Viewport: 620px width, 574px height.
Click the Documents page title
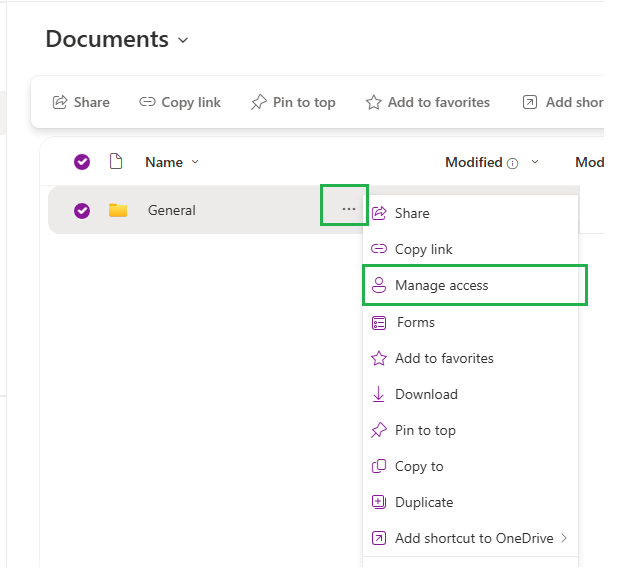pos(107,39)
